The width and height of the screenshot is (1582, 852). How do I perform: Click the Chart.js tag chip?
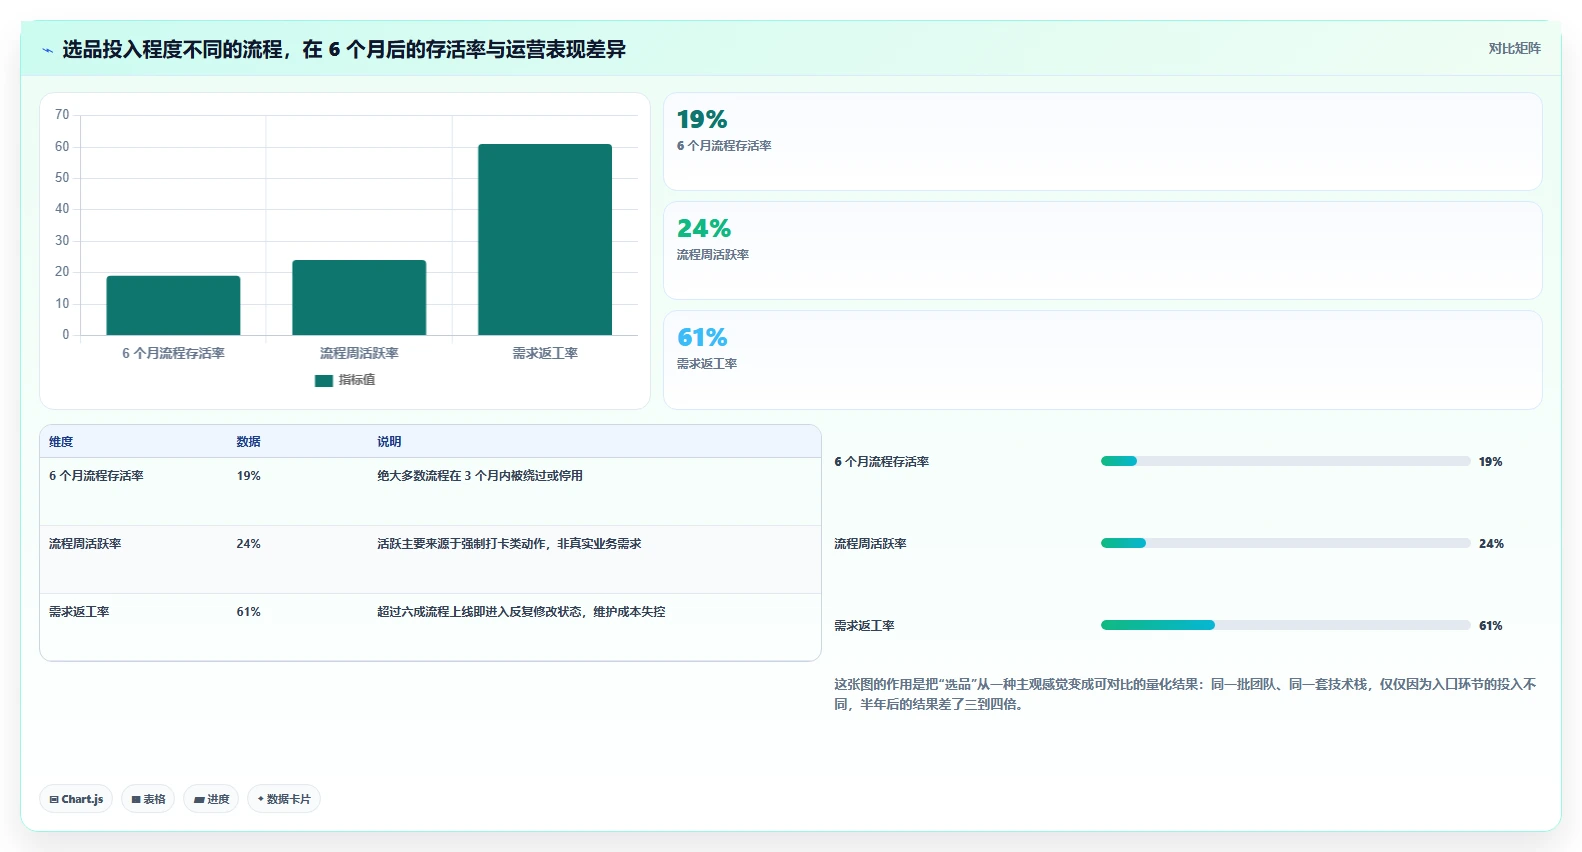pos(76,799)
